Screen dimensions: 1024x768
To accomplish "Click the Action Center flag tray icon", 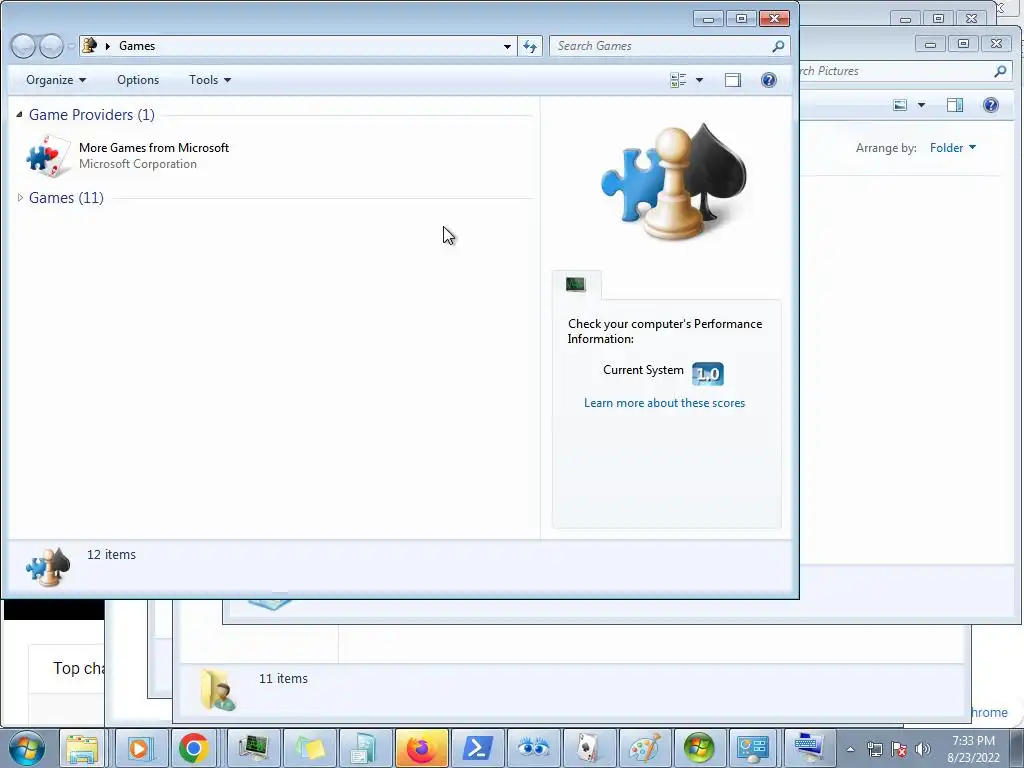I will 899,749.
